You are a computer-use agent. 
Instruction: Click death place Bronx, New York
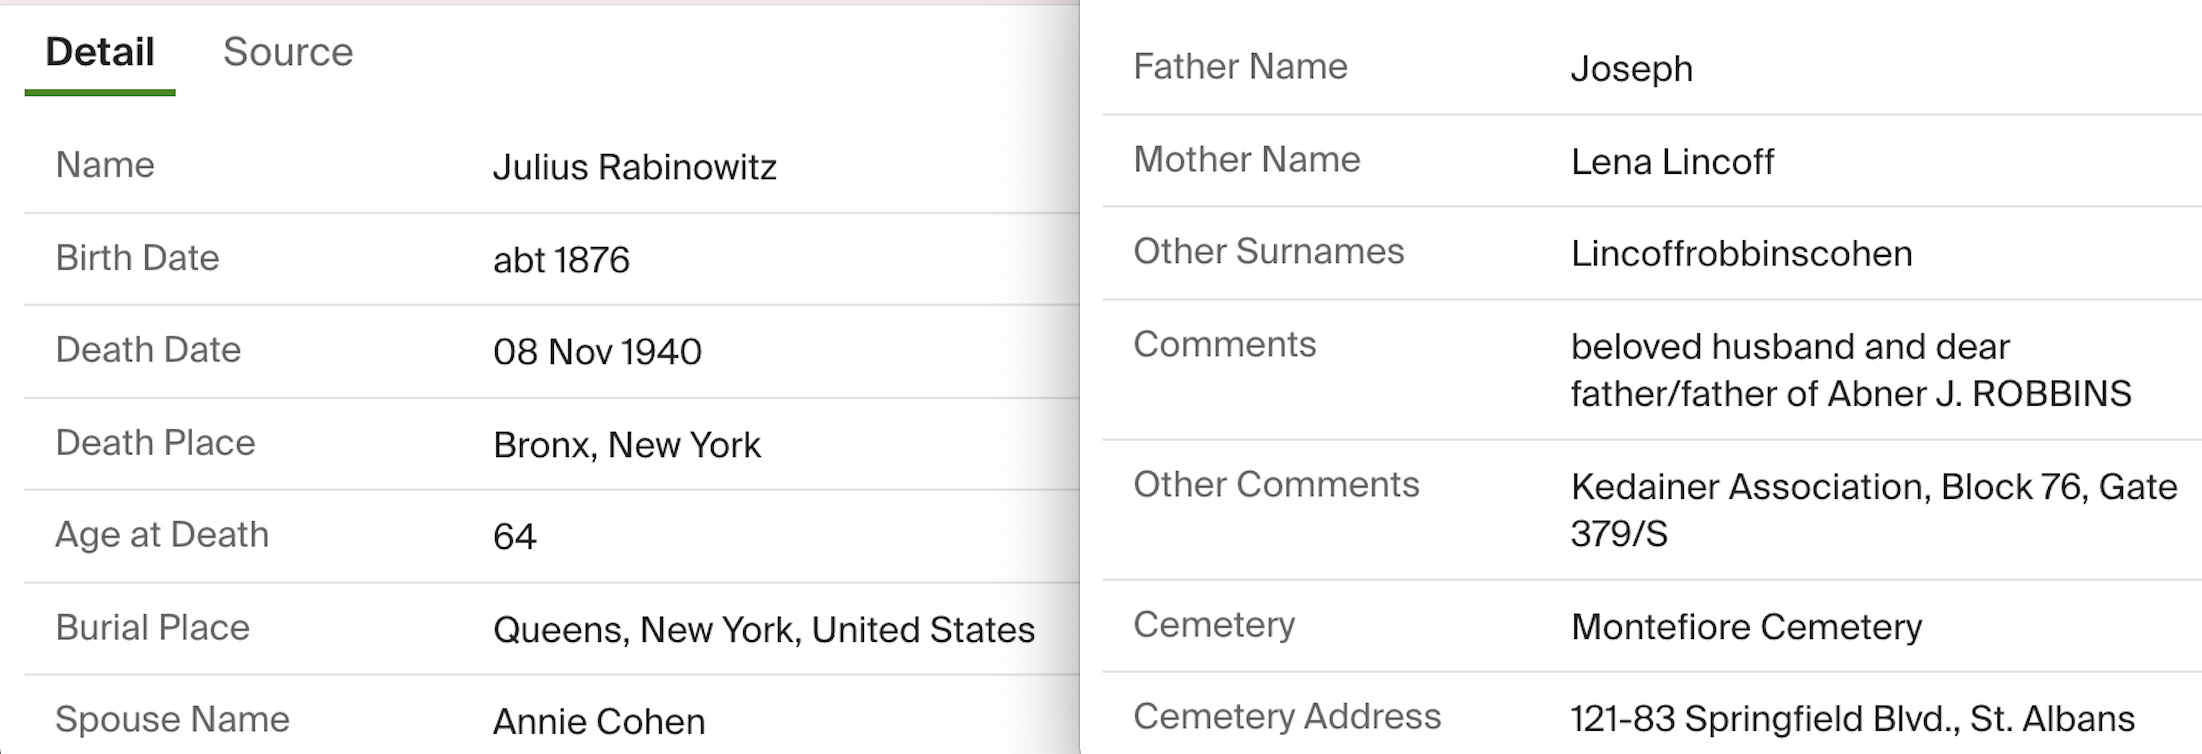pyautogui.click(x=627, y=445)
